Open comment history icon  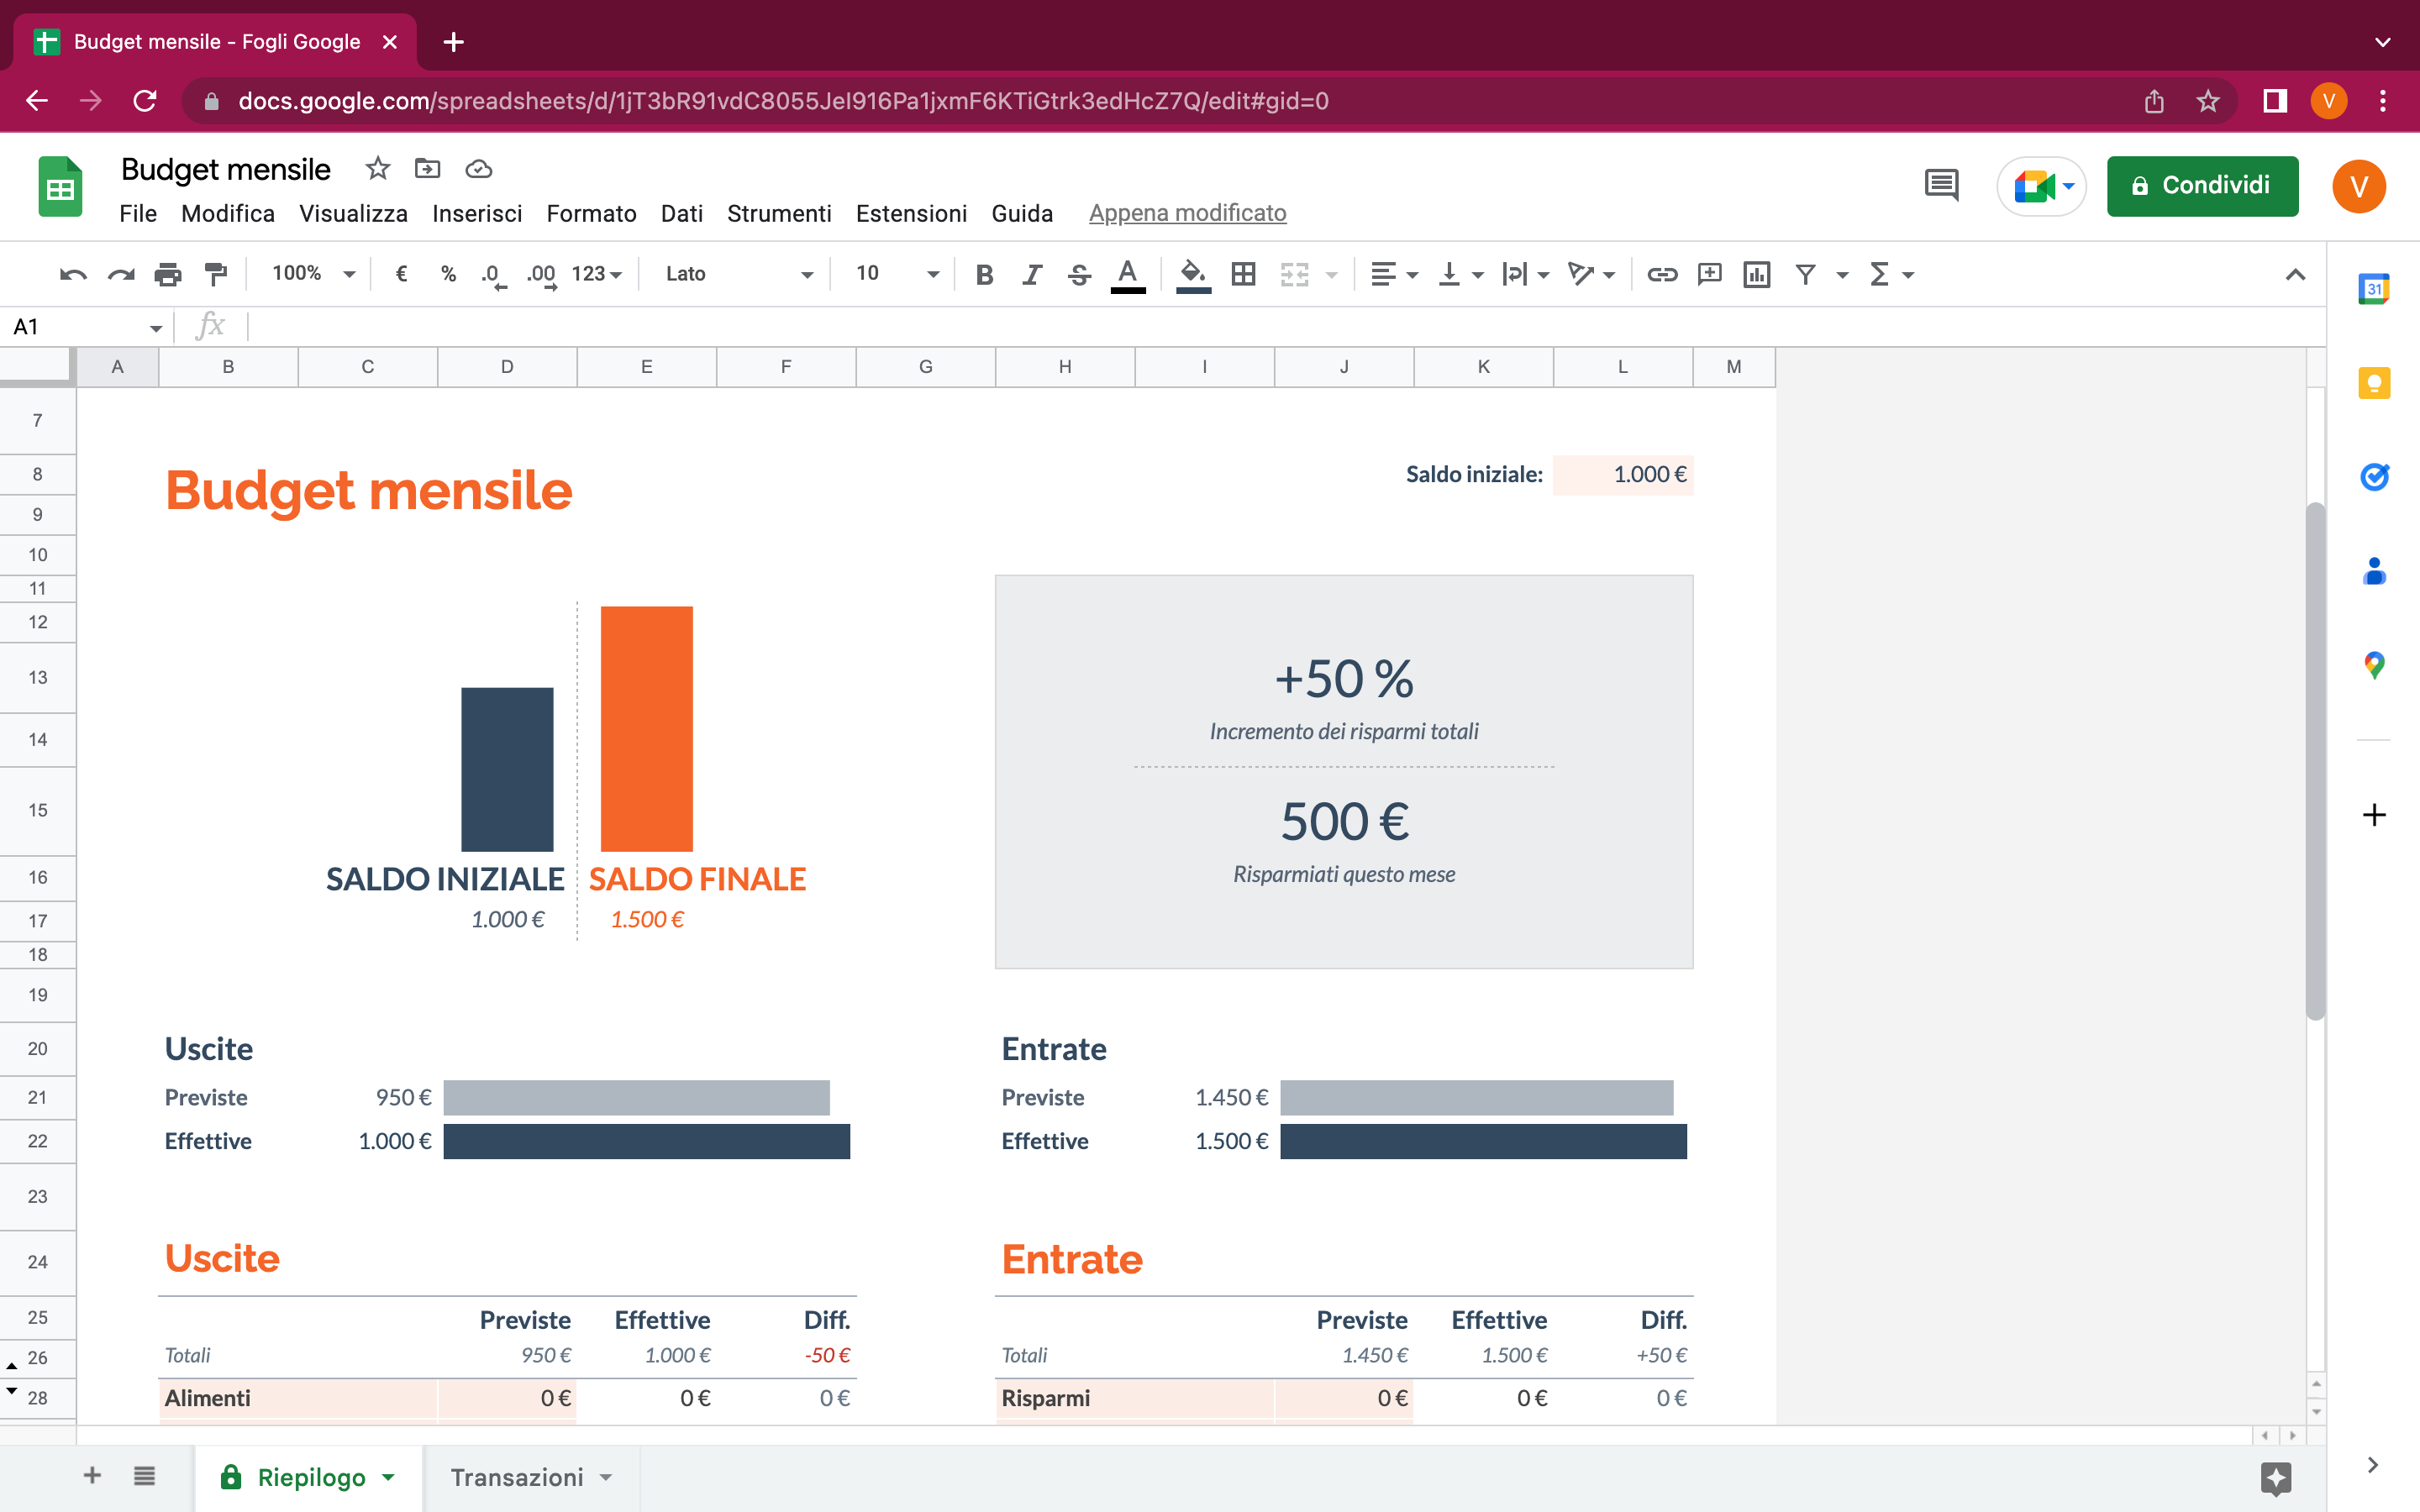point(1941,186)
